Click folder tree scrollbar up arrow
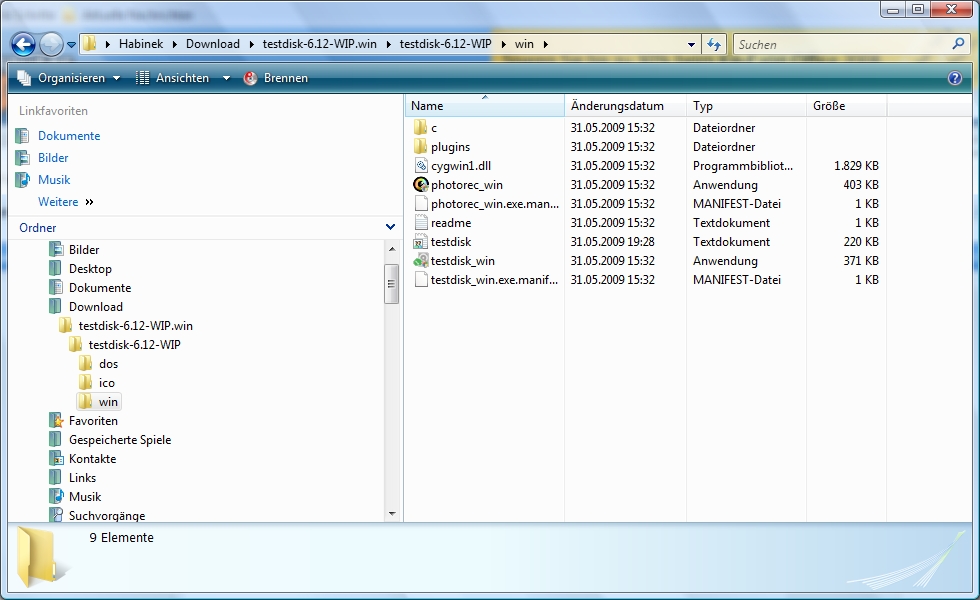 tap(392, 249)
